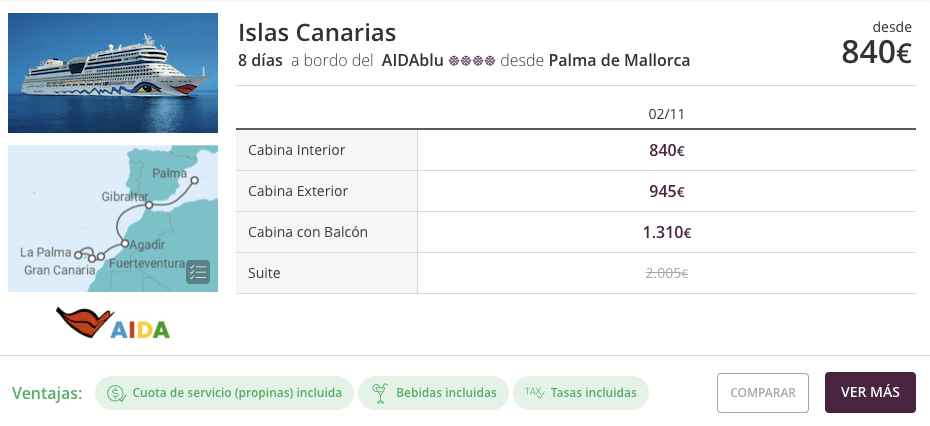This screenshot has width=930, height=426.
Task: Click the AIDAblu ship name
Action: [x=412, y=61]
